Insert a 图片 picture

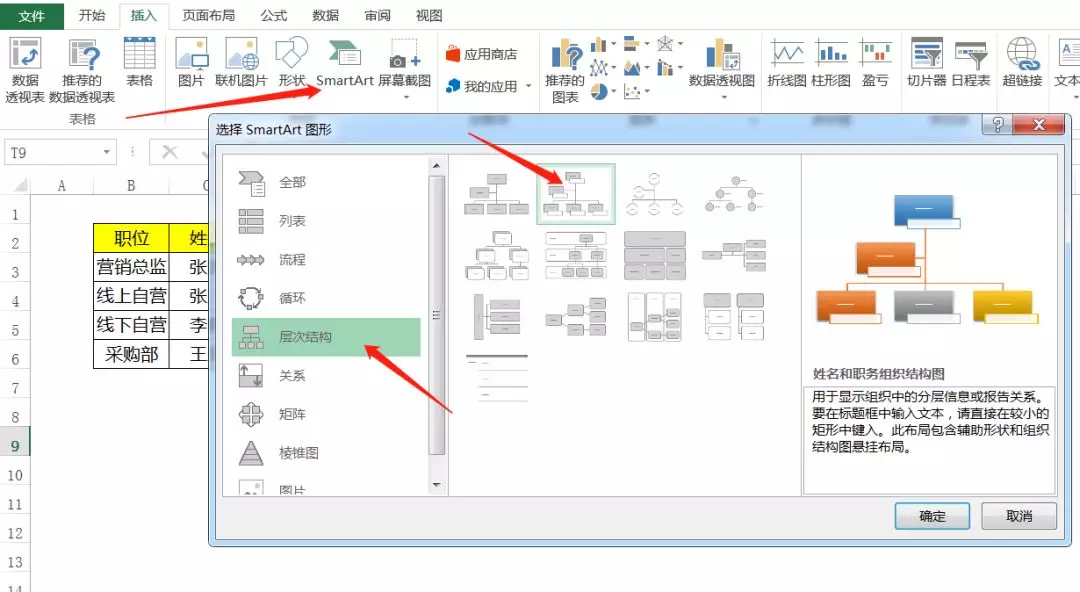(191, 63)
